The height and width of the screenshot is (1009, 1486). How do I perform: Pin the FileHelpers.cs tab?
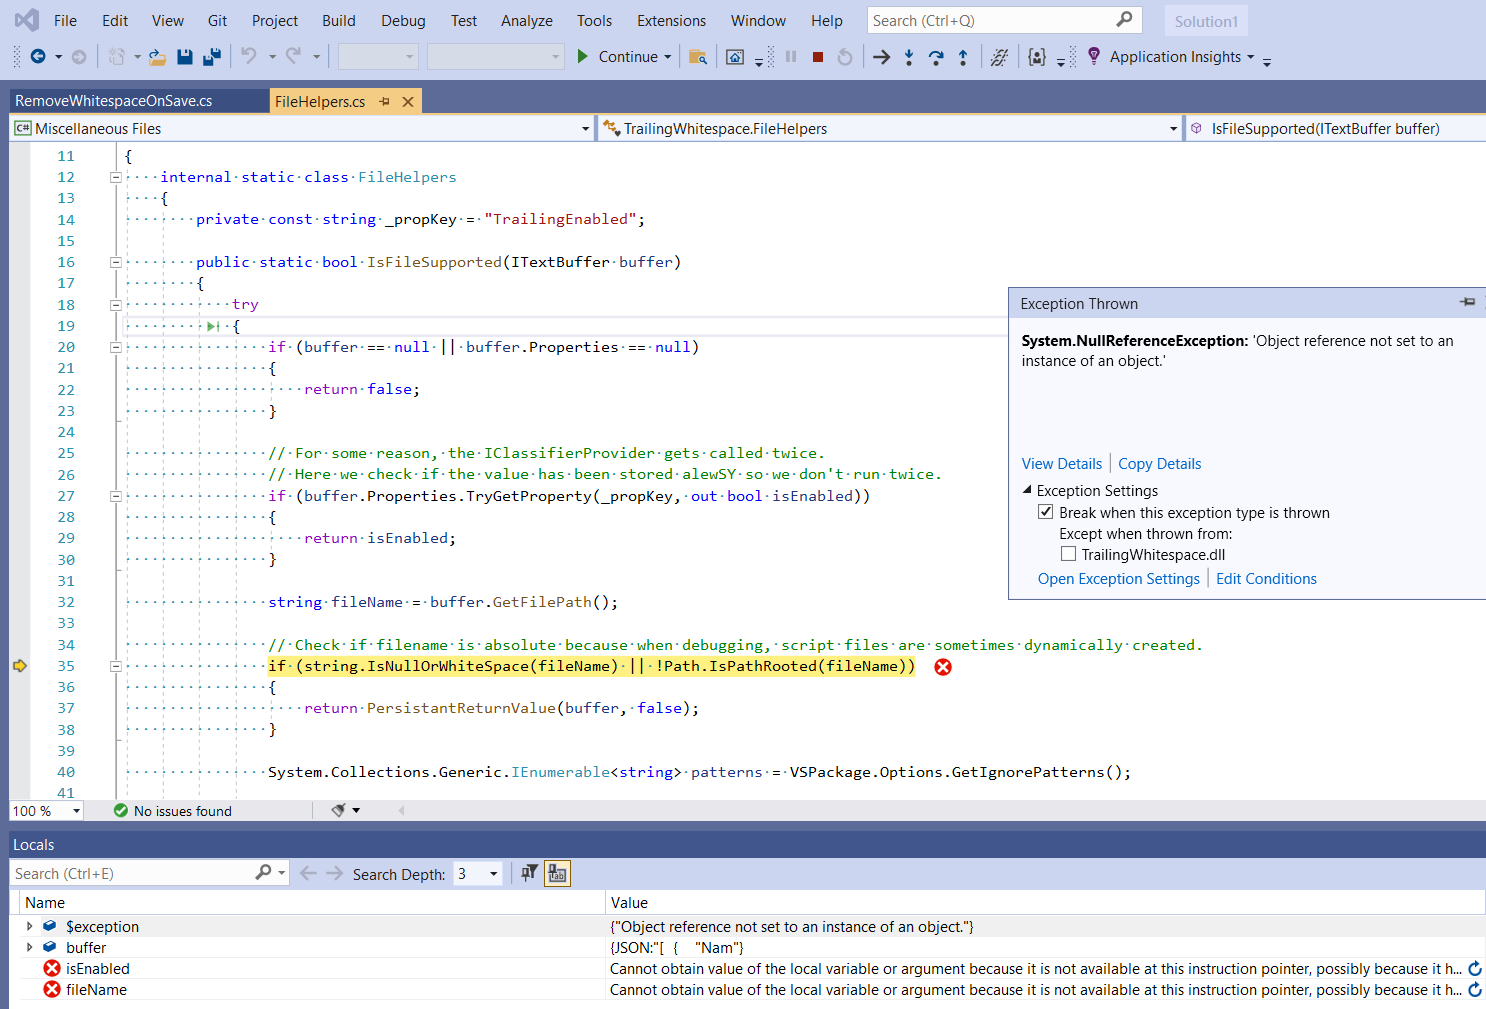(384, 101)
